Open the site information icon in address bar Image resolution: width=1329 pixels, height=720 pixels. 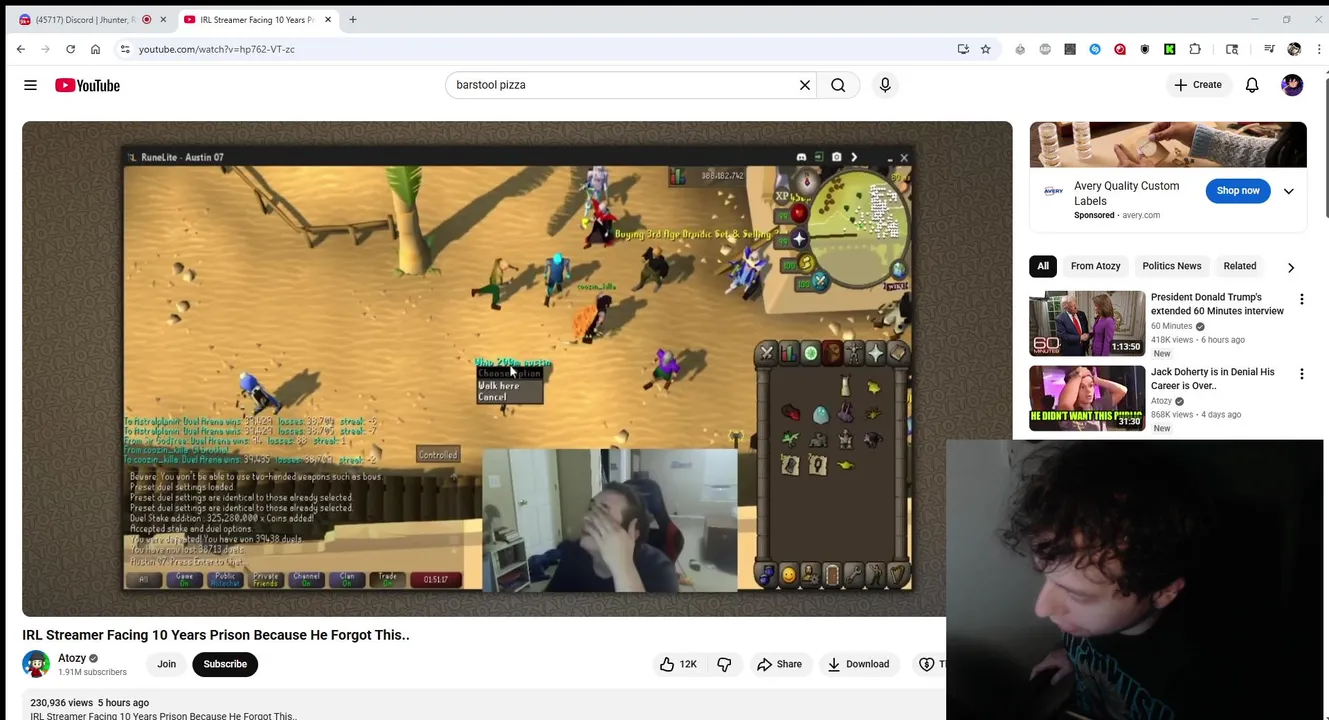coord(125,49)
